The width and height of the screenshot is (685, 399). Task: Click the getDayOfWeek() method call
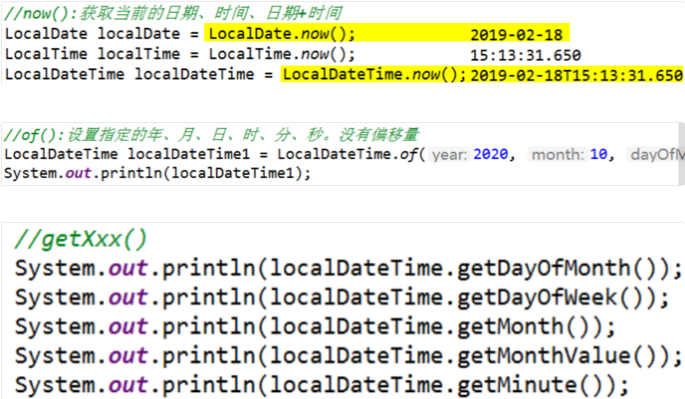pyautogui.click(x=549, y=297)
